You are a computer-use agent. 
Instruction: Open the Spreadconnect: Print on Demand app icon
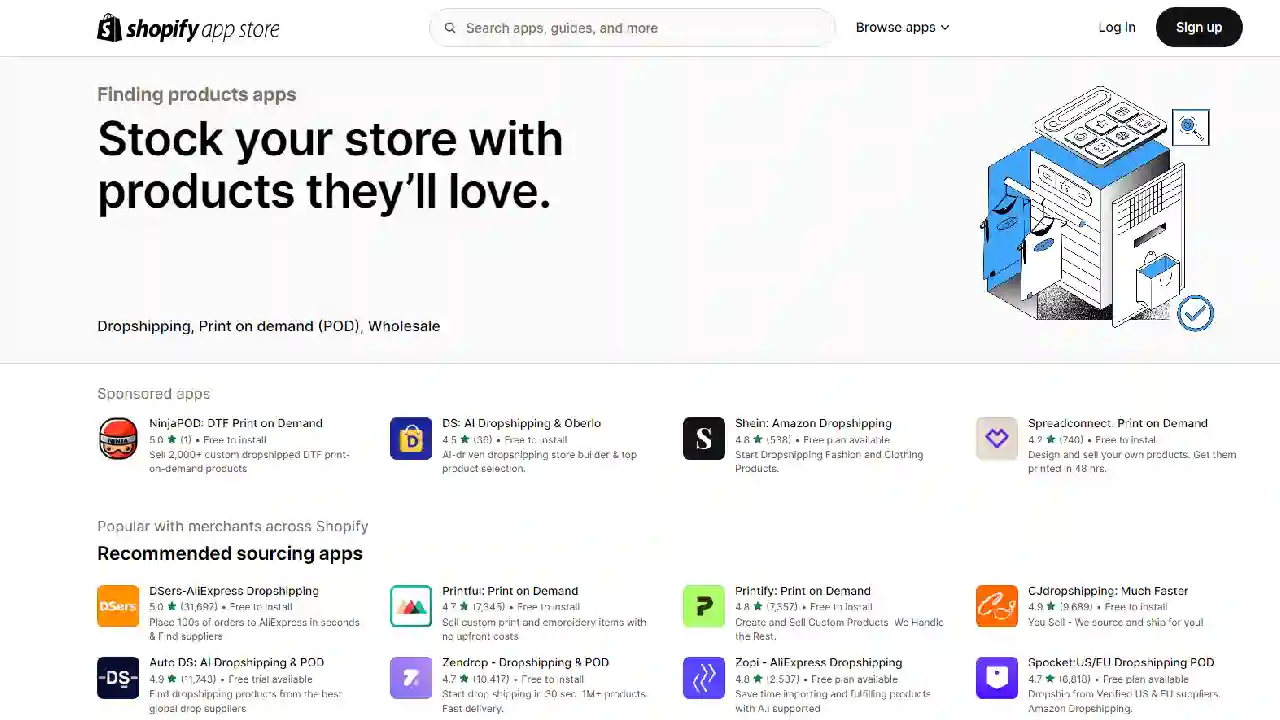[x=996, y=438]
